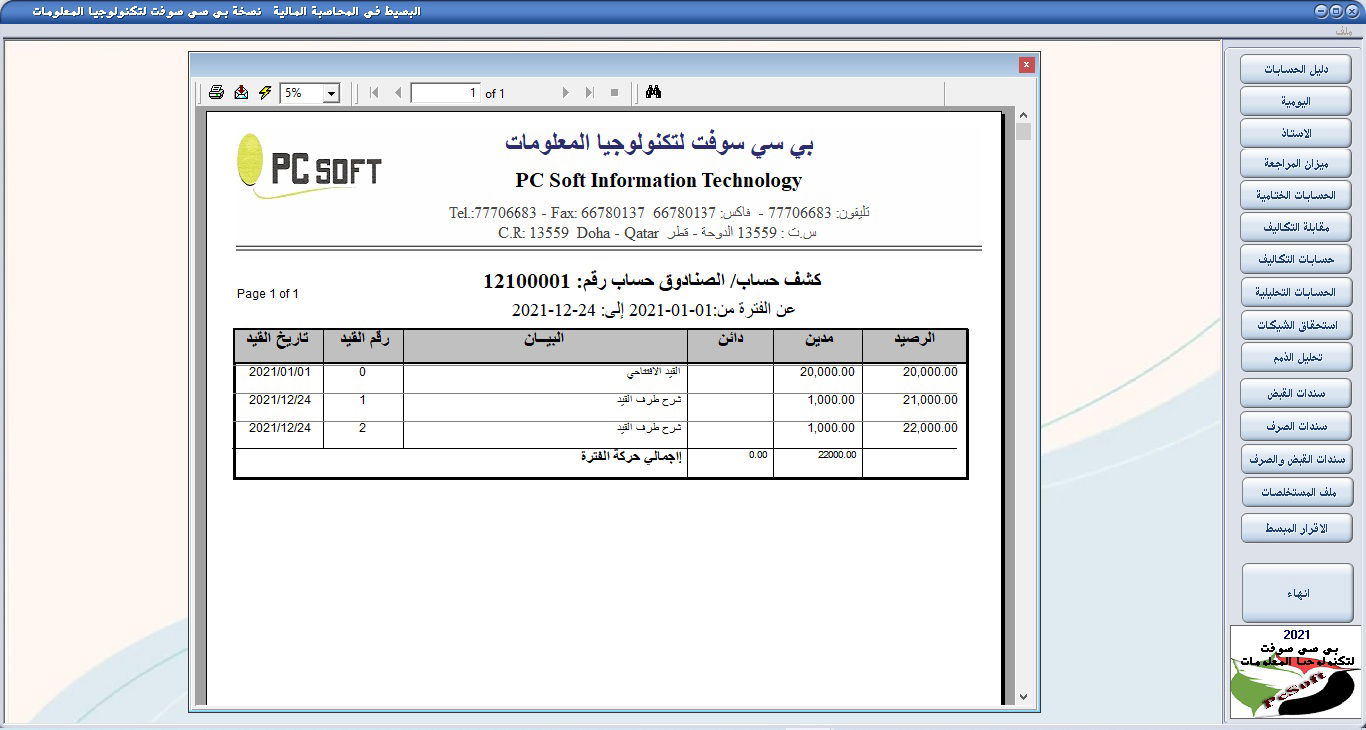The width and height of the screenshot is (1366, 730).
Task: Click the binoculars search text icon
Action: click(x=654, y=93)
